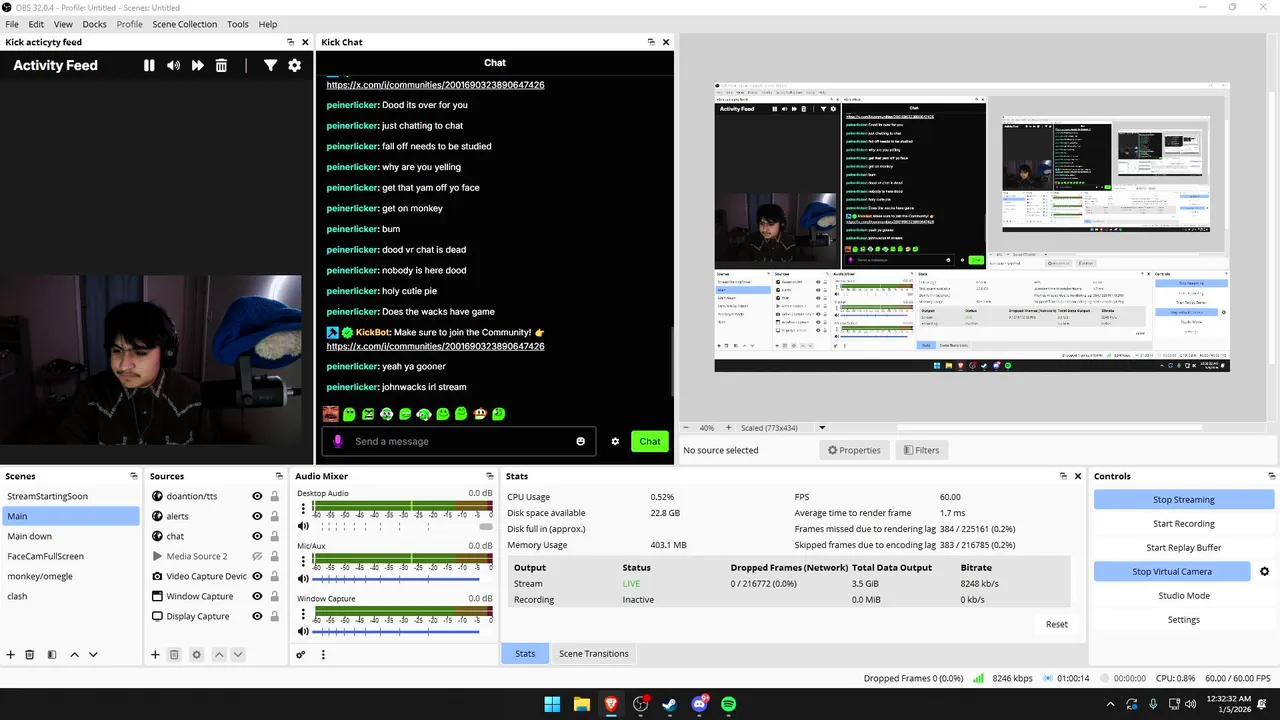Click Start Replay Buffer
Viewport: 1280px width, 720px height.
(x=1183, y=548)
